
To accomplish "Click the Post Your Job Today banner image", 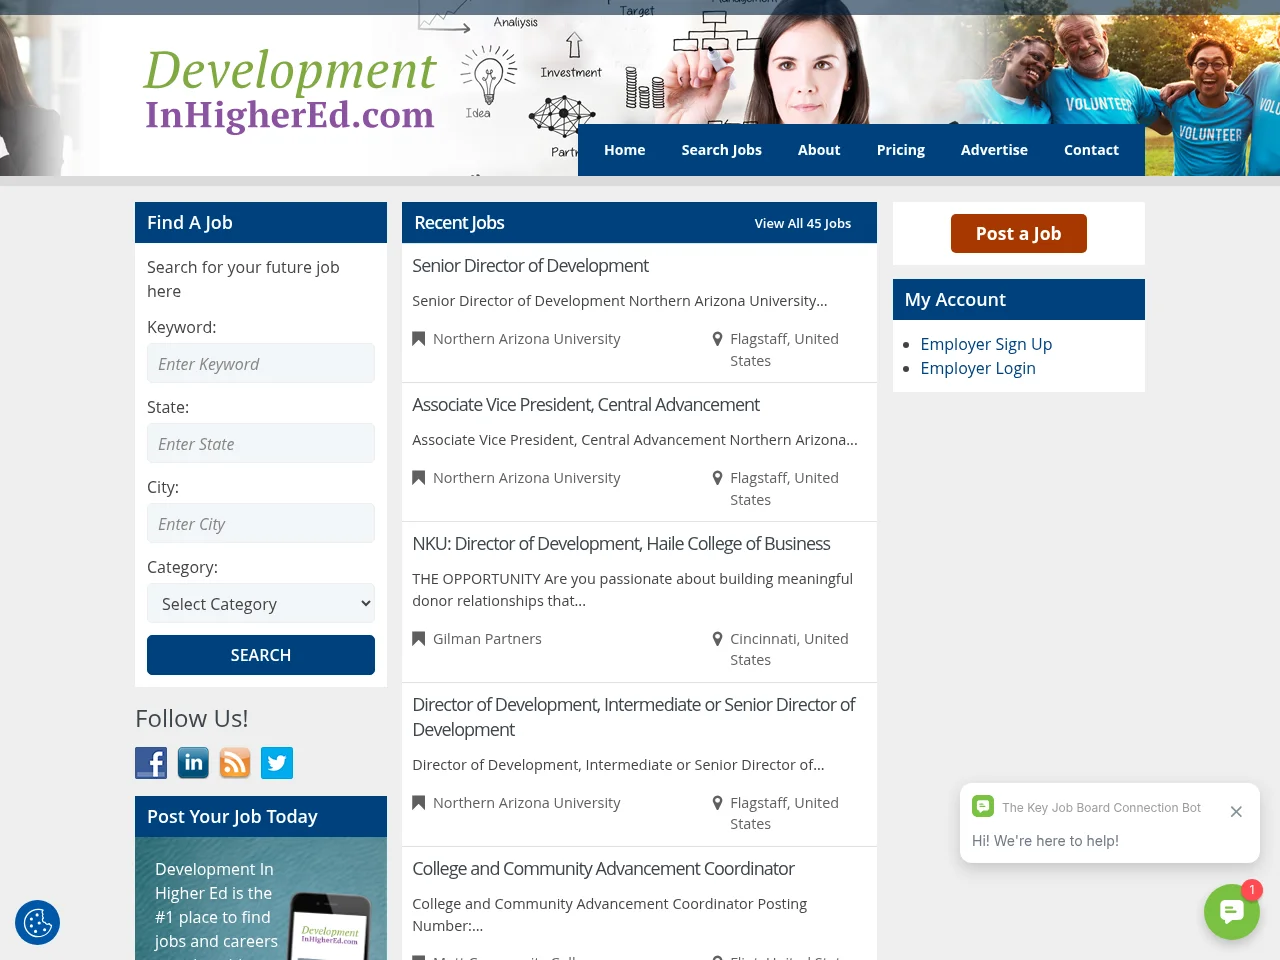I will point(261,898).
